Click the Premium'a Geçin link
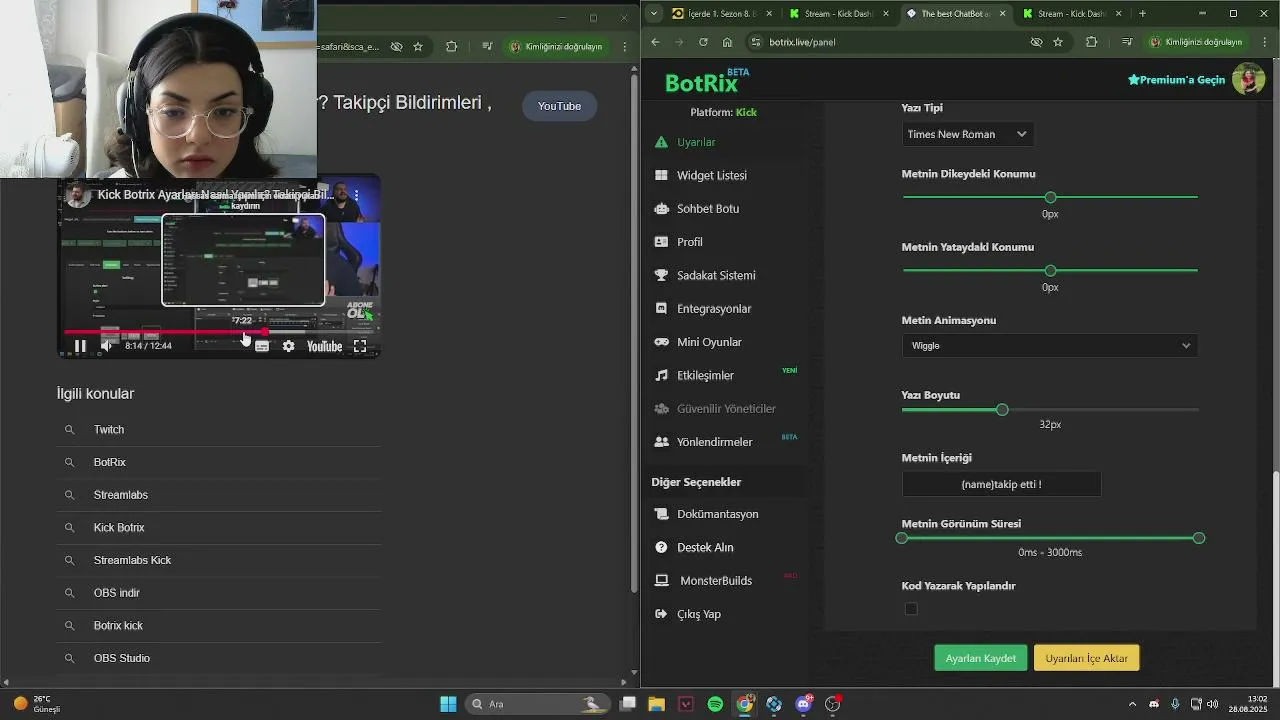Viewport: 1280px width, 720px height. pyautogui.click(x=1176, y=80)
